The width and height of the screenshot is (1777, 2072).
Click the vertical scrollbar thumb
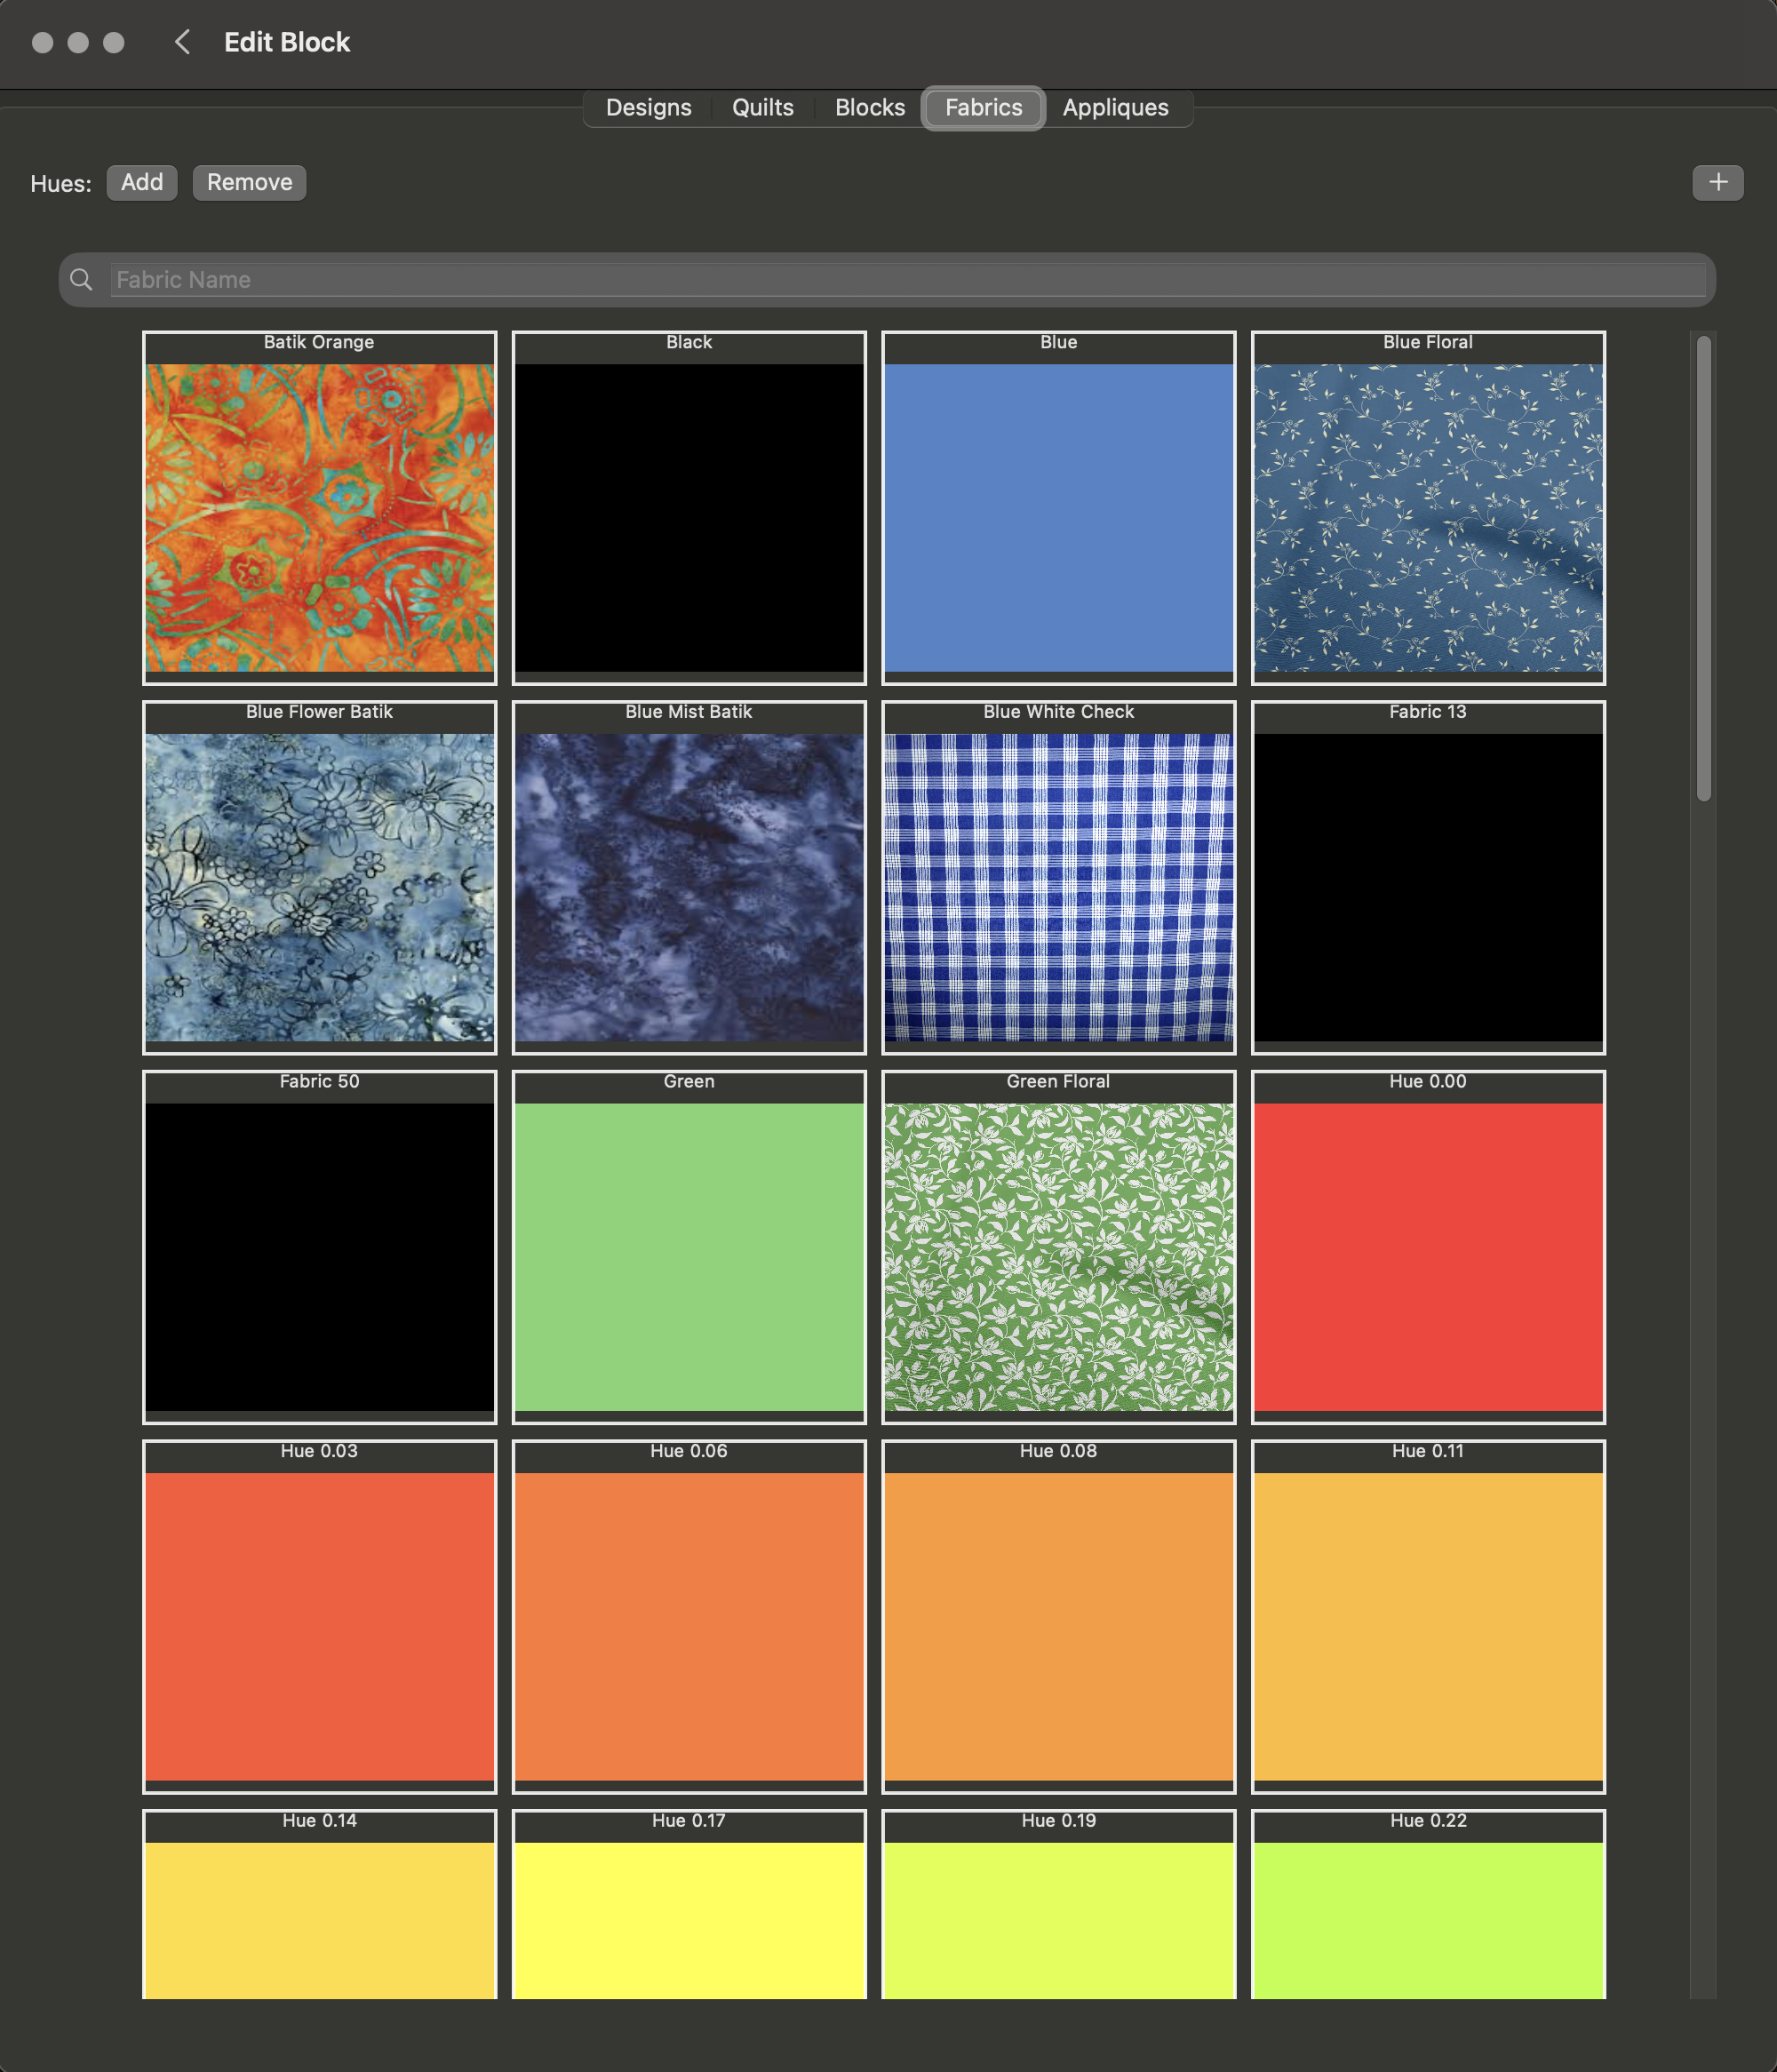point(1703,568)
